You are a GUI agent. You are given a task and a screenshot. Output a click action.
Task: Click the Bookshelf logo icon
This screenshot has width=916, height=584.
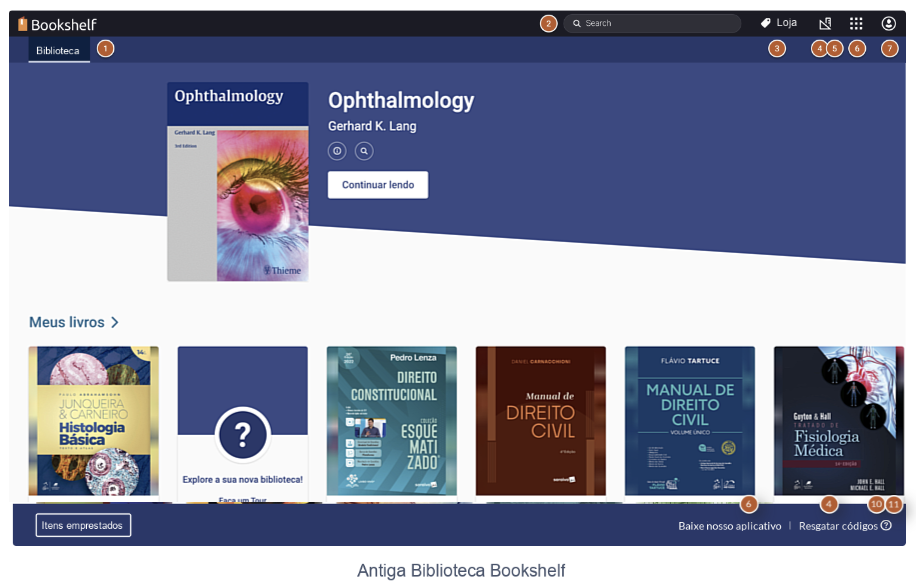click(23, 25)
